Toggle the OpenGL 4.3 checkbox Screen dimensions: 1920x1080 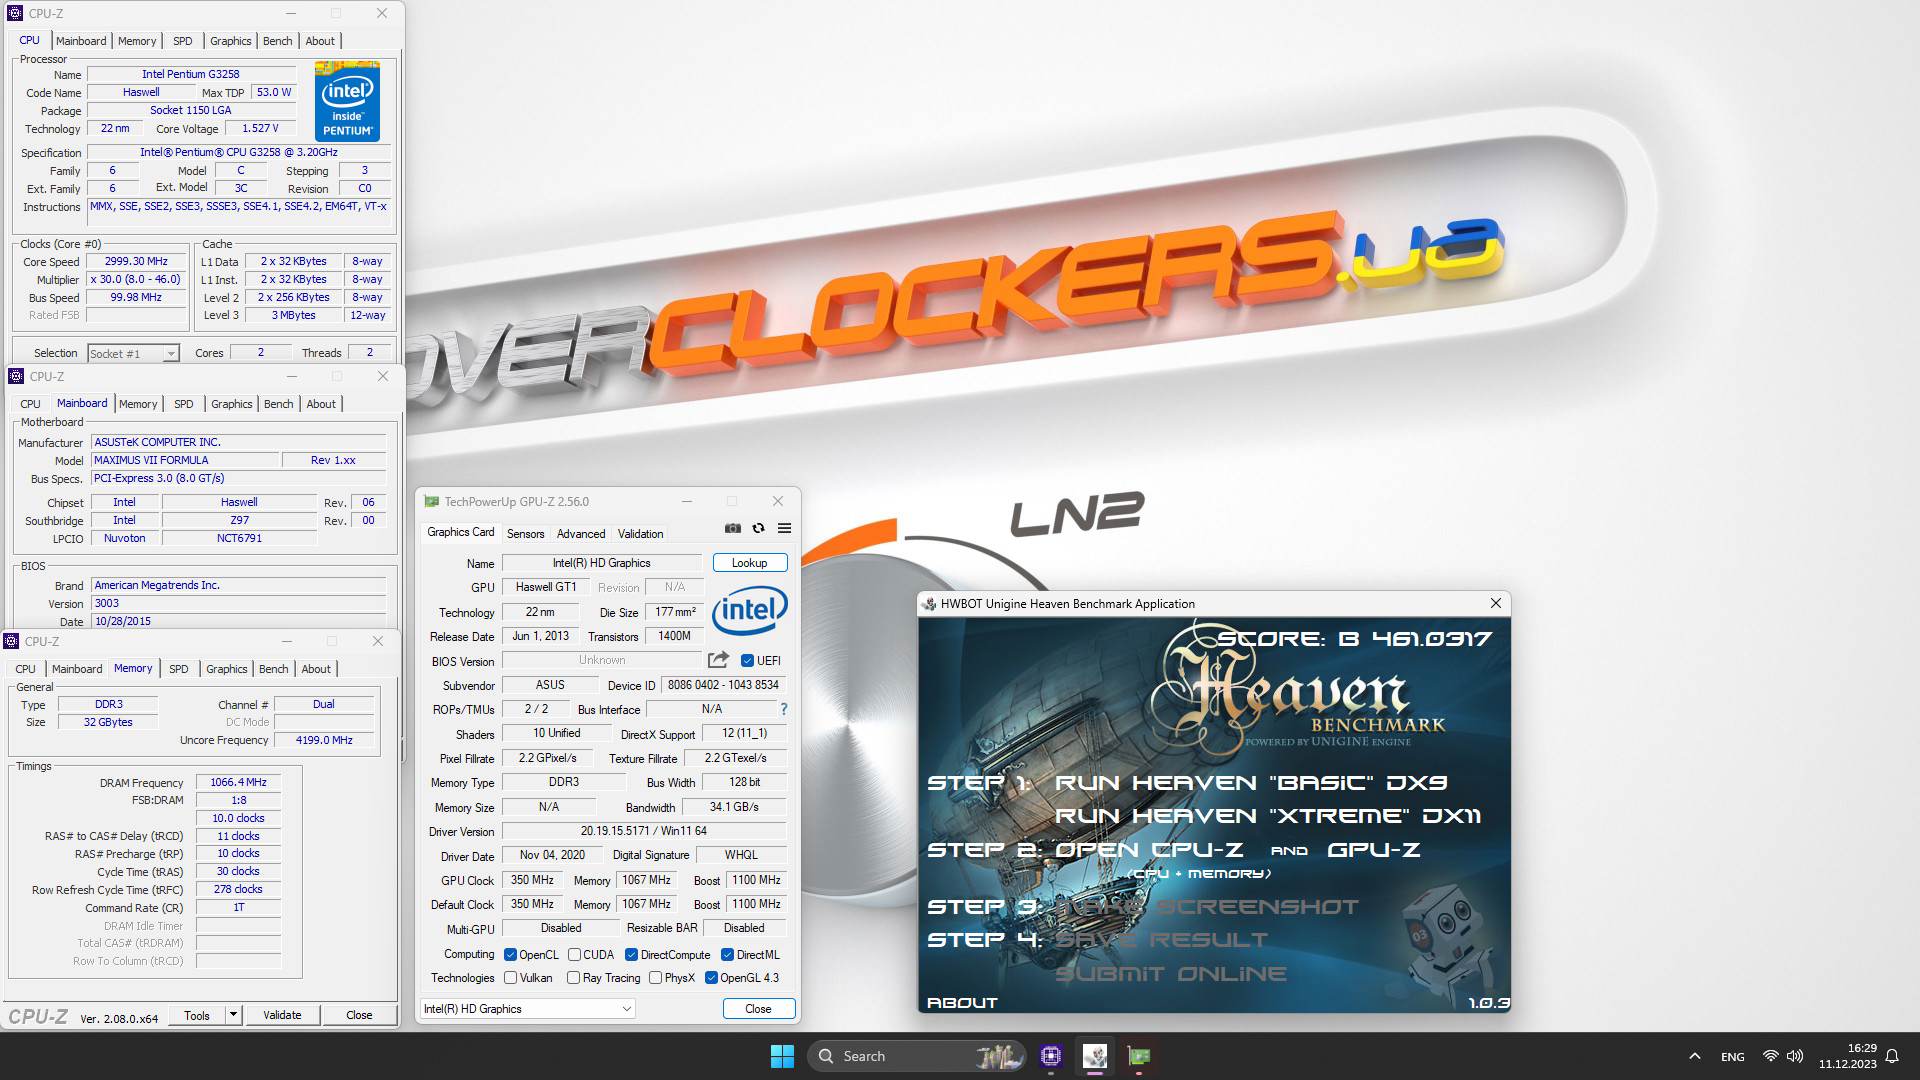711,977
